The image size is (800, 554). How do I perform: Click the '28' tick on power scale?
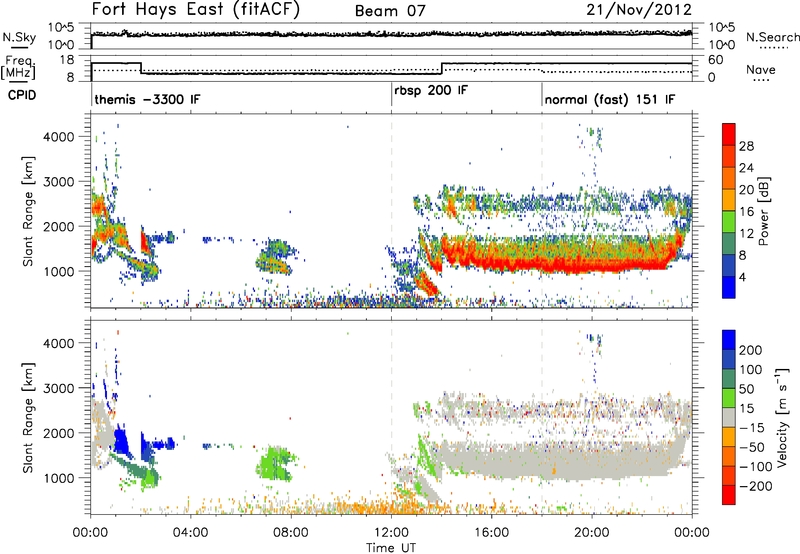coord(746,146)
